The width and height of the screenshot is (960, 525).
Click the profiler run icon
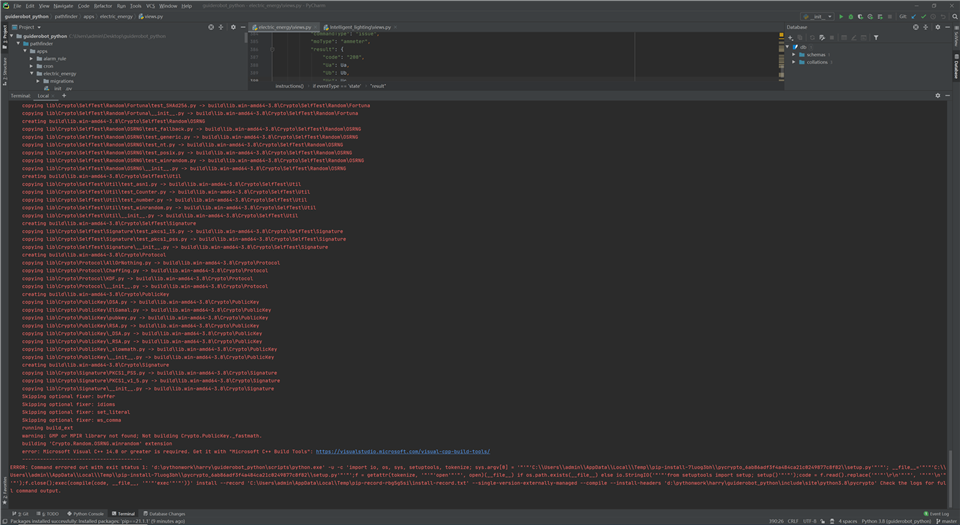pos(870,17)
